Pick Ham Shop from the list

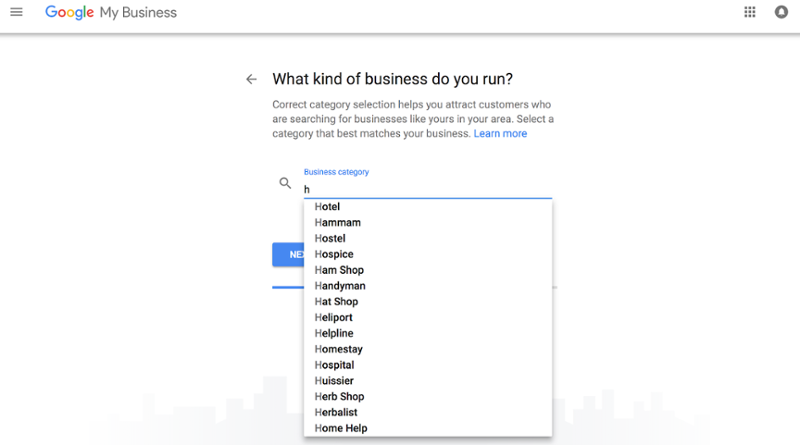[428, 270]
